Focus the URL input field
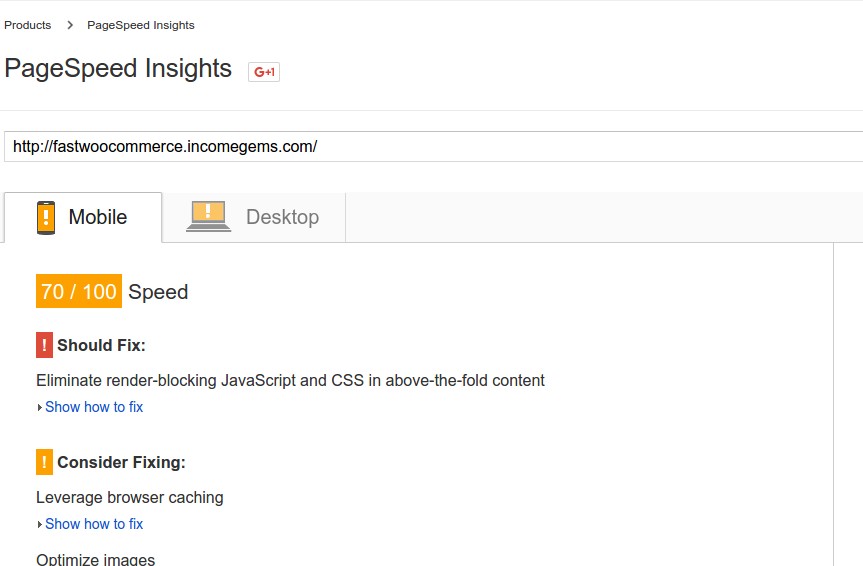The image size is (863, 566). 433,146
